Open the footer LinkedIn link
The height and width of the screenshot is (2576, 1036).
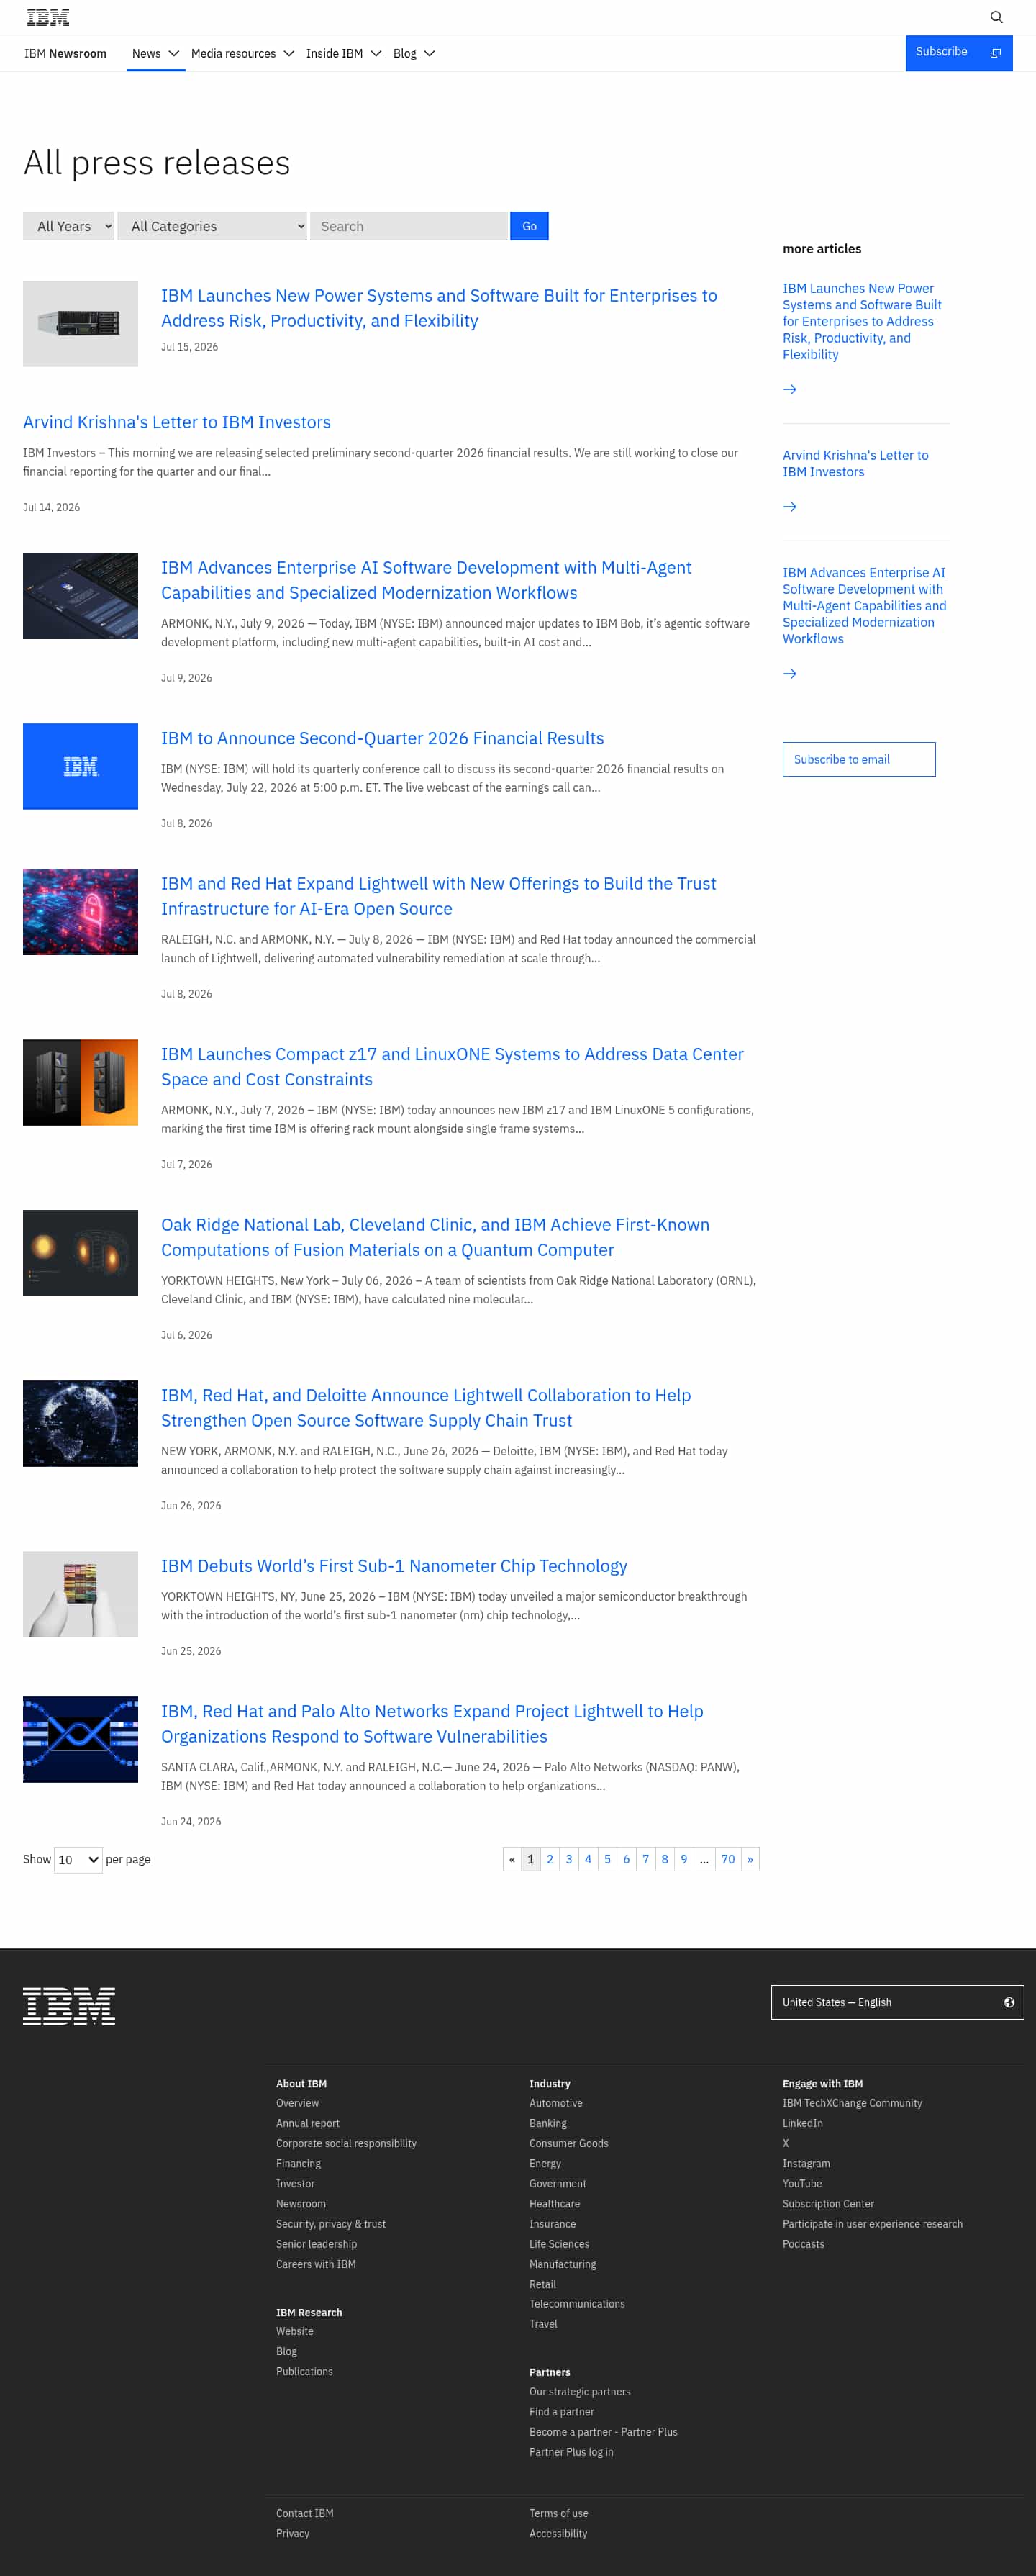[x=803, y=2123]
